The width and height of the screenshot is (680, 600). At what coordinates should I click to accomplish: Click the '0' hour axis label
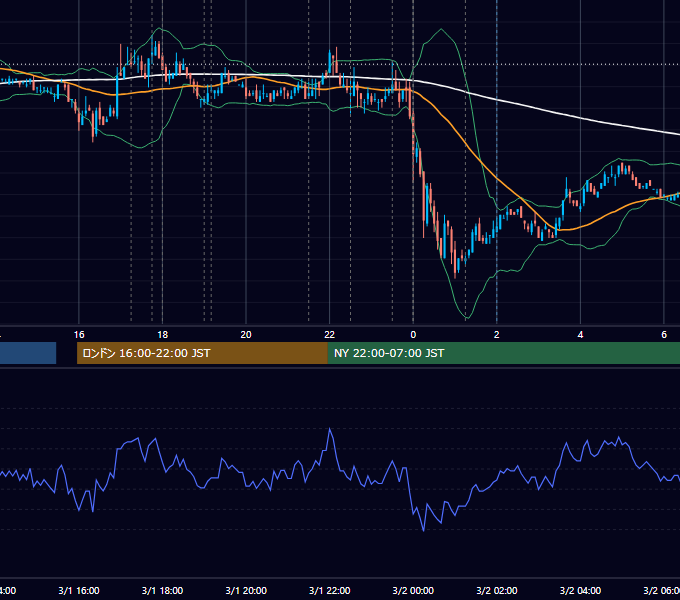413,335
